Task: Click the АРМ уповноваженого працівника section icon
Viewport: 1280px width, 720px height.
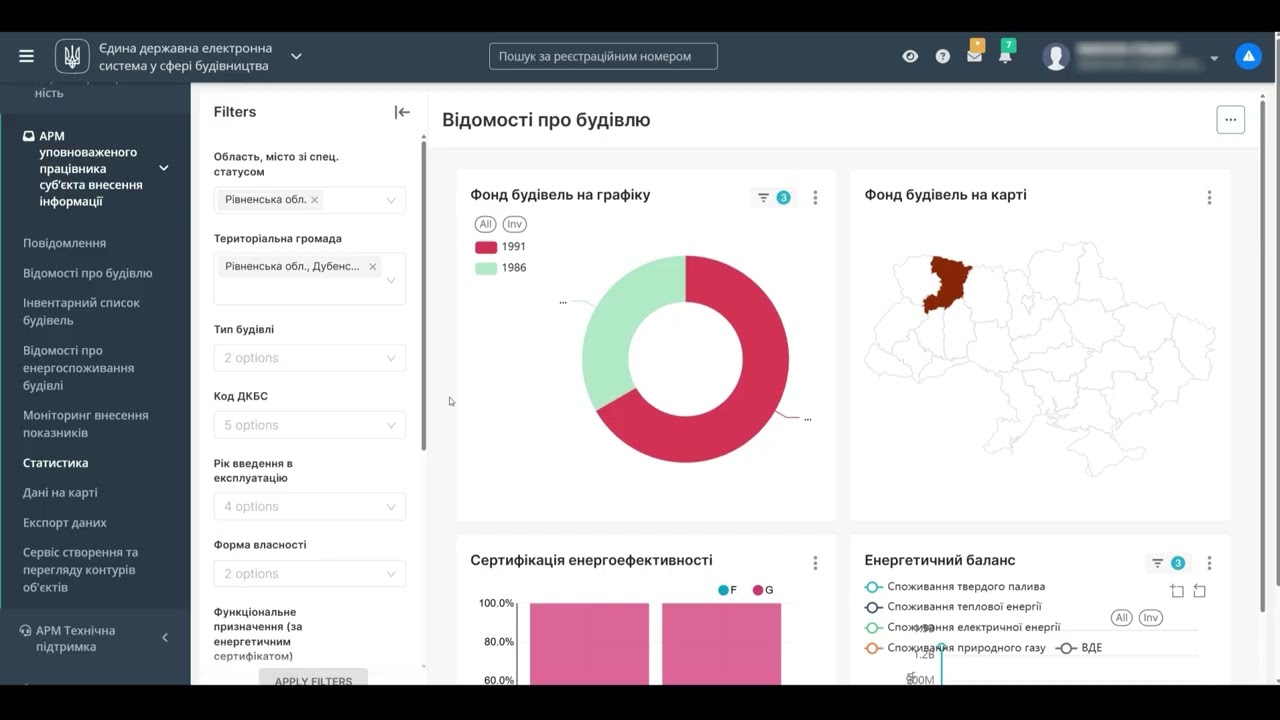Action: point(29,136)
